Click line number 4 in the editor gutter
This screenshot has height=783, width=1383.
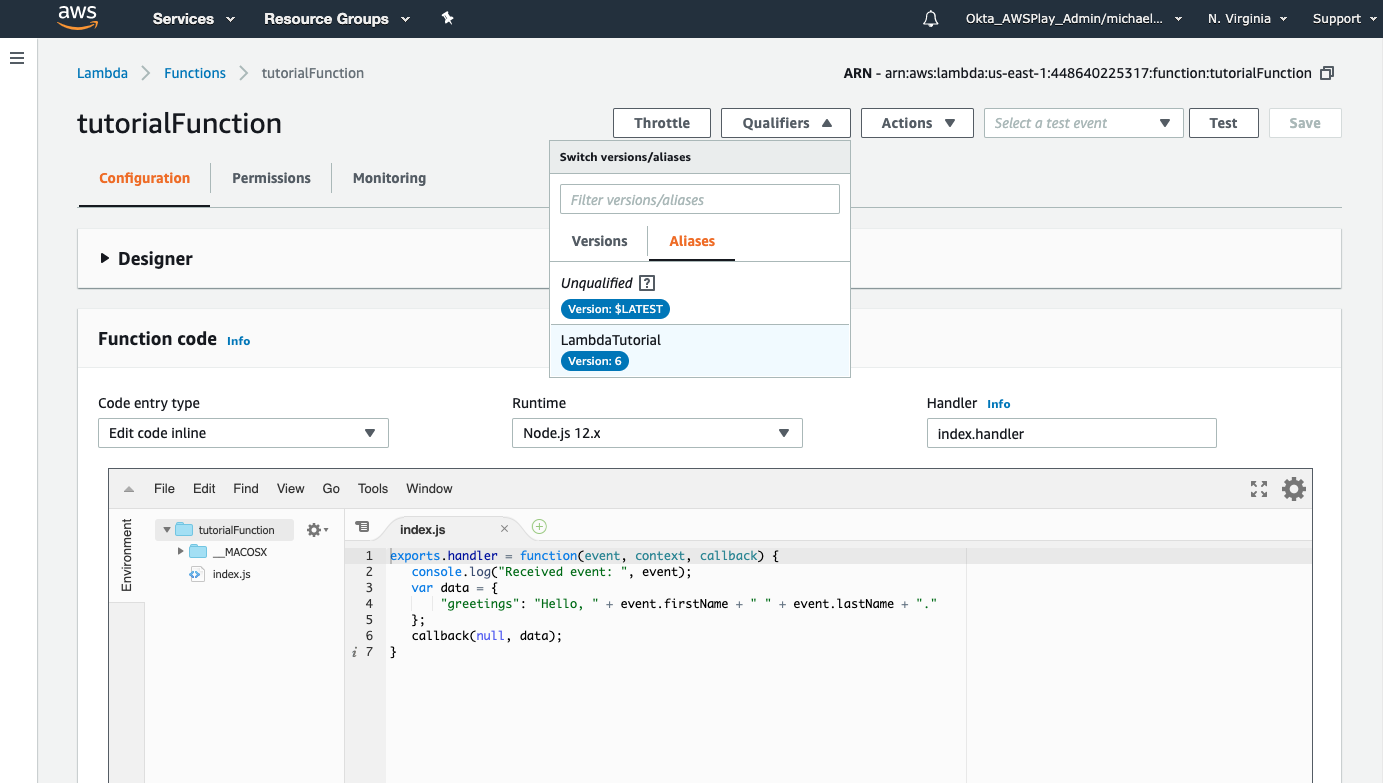click(369, 604)
